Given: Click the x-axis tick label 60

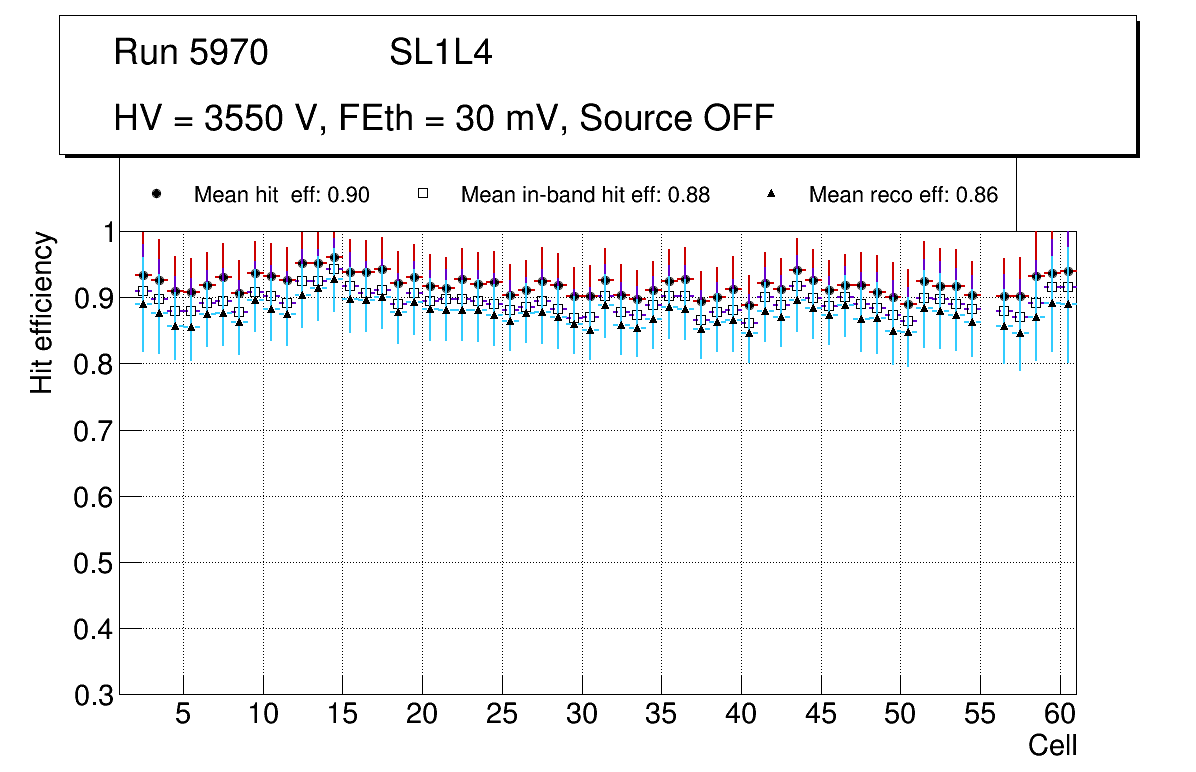Looking at the screenshot, I should pyautogui.click(x=1060, y=716).
